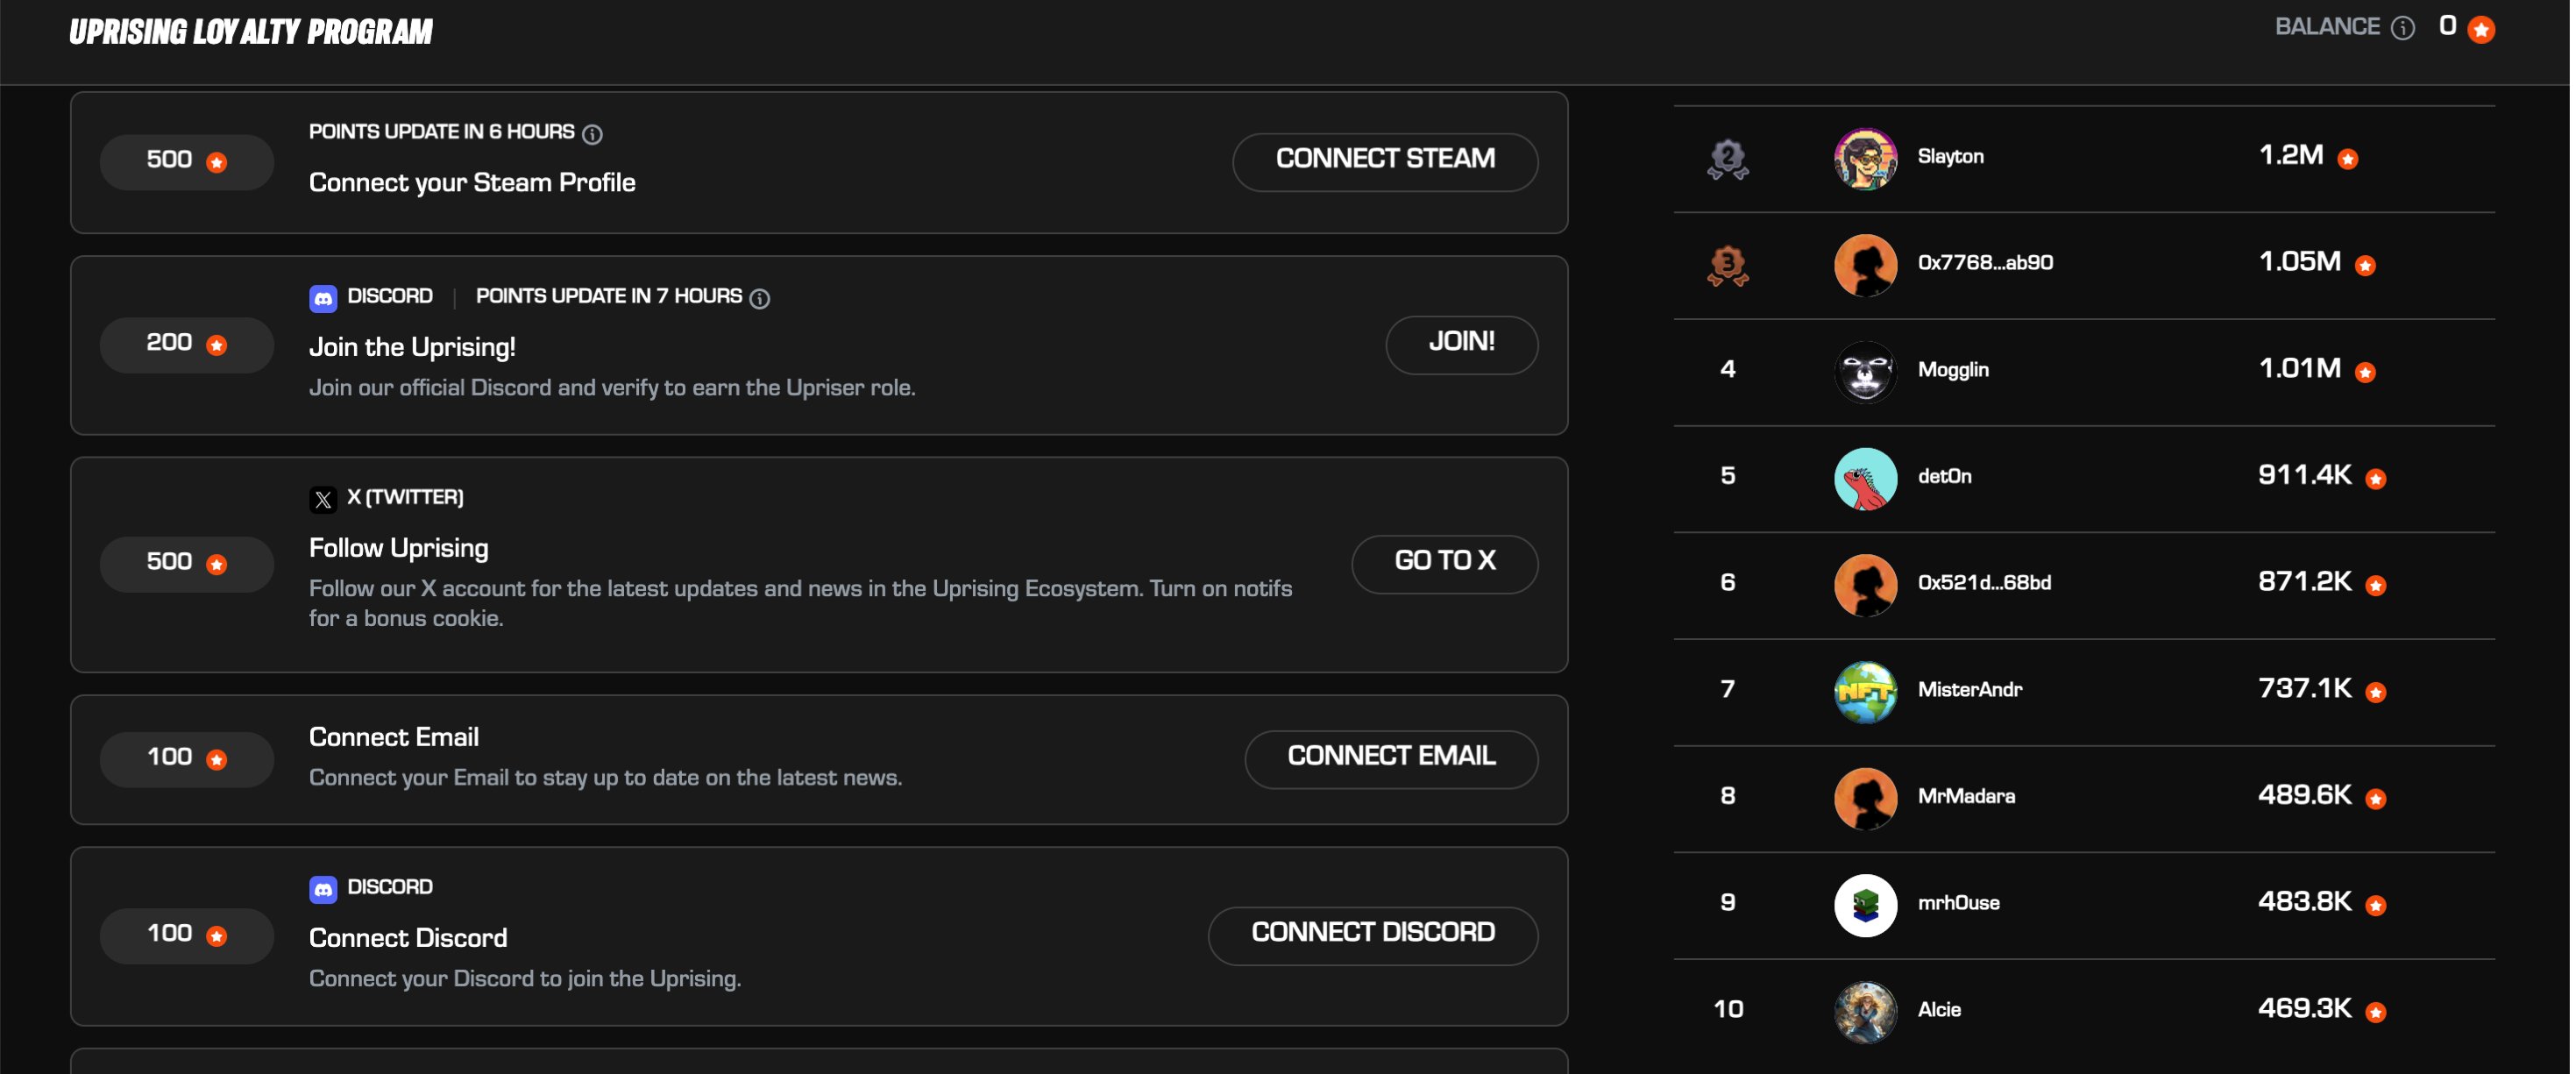Click the Balance info icon
Viewport: 2576px width, 1074px height.
point(2402,28)
